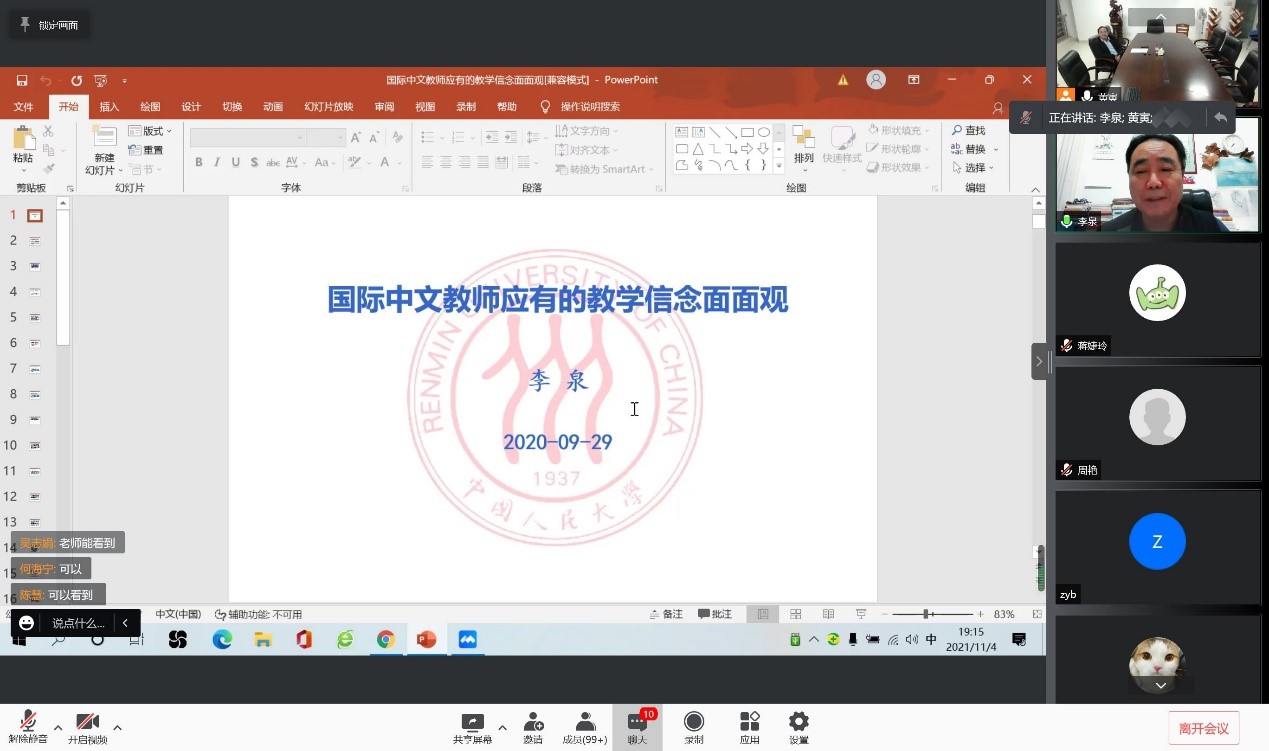Open Chrome from the Windows taskbar
The height and width of the screenshot is (751, 1269).
(x=386, y=639)
